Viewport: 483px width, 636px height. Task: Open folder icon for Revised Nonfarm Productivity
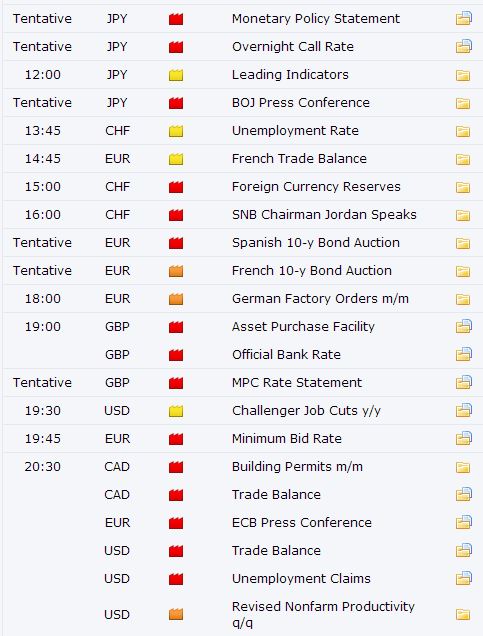coord(463,615)
